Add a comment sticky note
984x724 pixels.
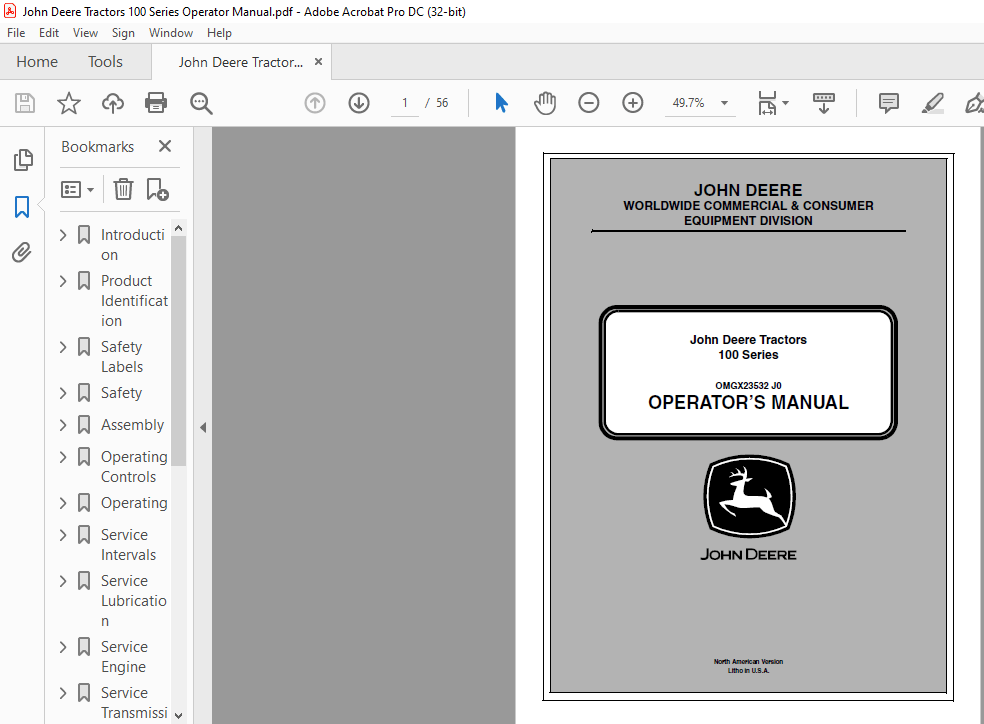tap(889, 103)
